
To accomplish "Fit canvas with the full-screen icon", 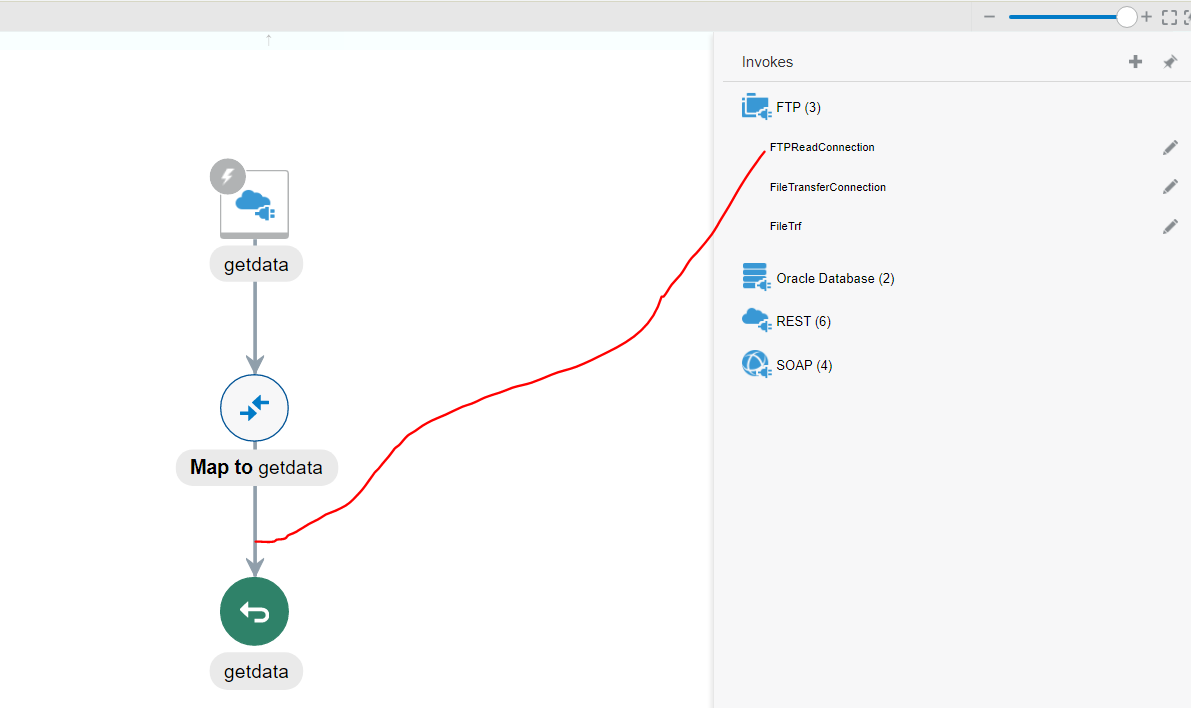I will pyautogui.click(x=1170, y=17).
